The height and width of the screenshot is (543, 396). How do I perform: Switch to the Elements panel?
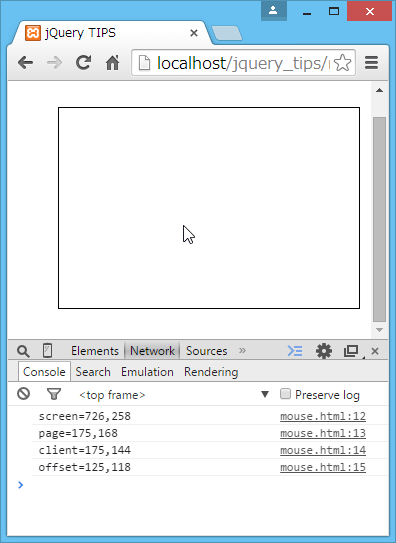coord(95,351)
